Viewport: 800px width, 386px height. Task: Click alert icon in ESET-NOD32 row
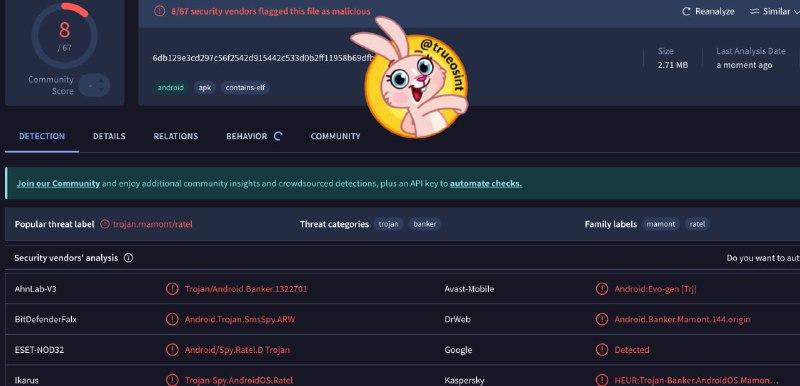(x=172, y=350)
